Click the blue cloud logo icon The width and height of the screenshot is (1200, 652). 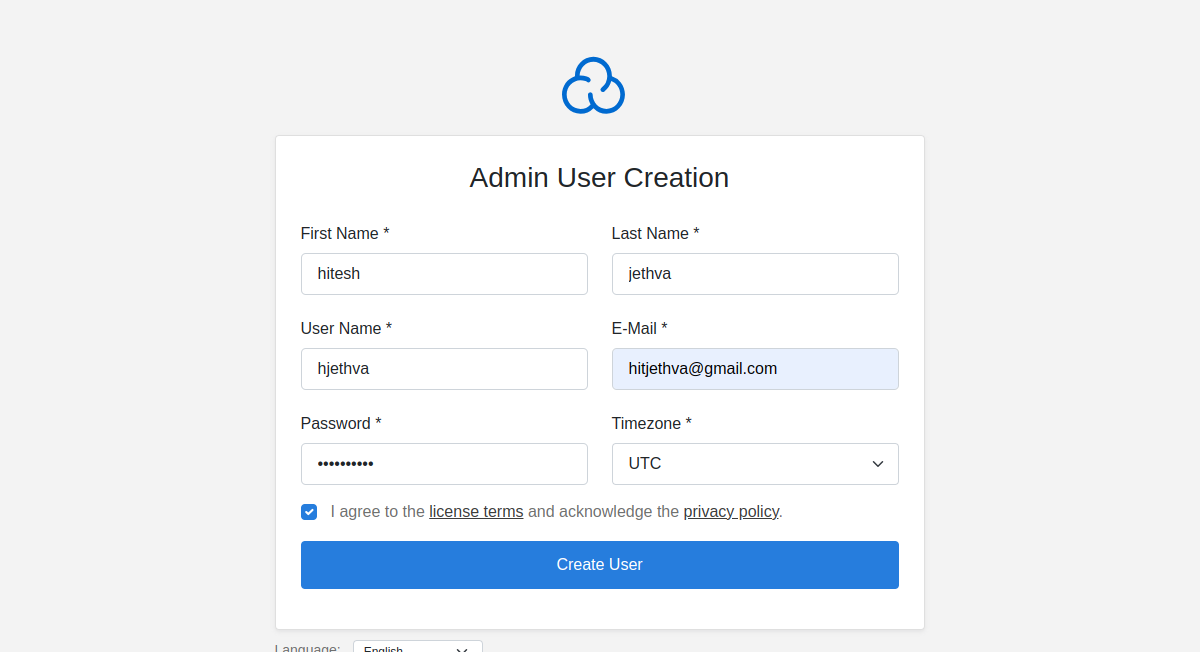[593, 86]
